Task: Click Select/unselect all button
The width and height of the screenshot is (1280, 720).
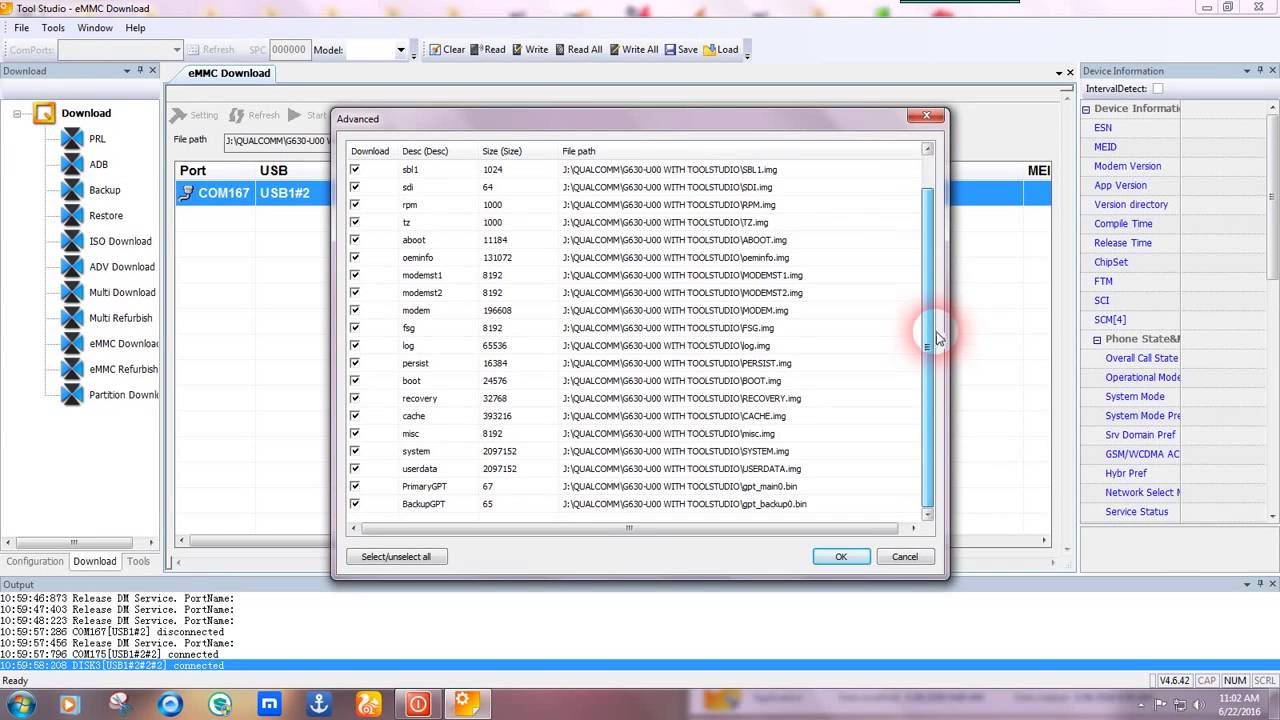Action: pos(397,557)
